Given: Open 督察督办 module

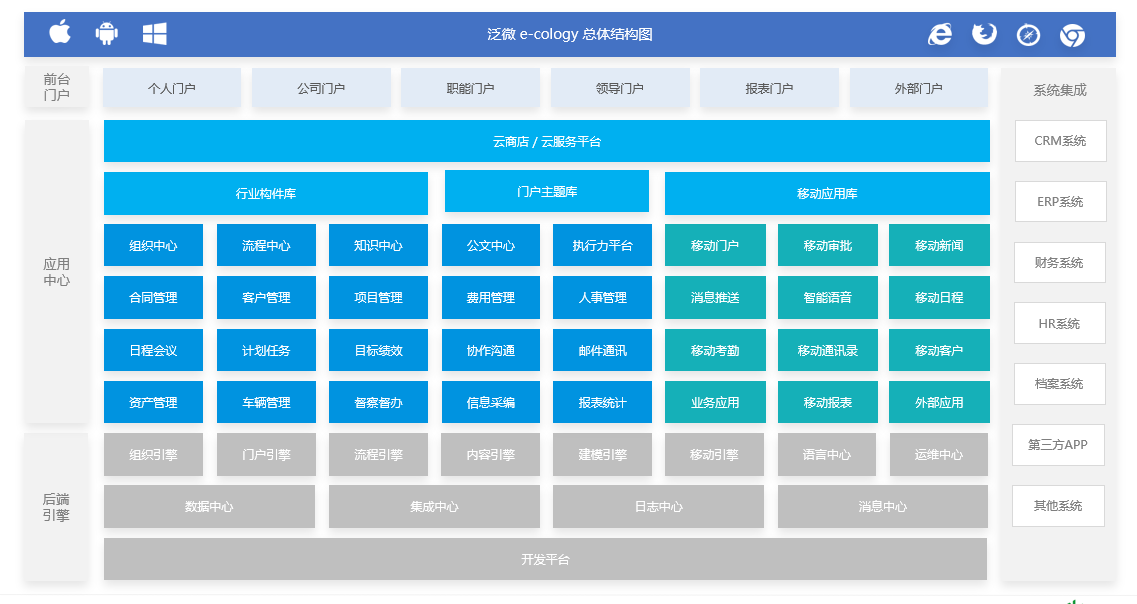Looking at the screenshot, I should click(379, 402).
